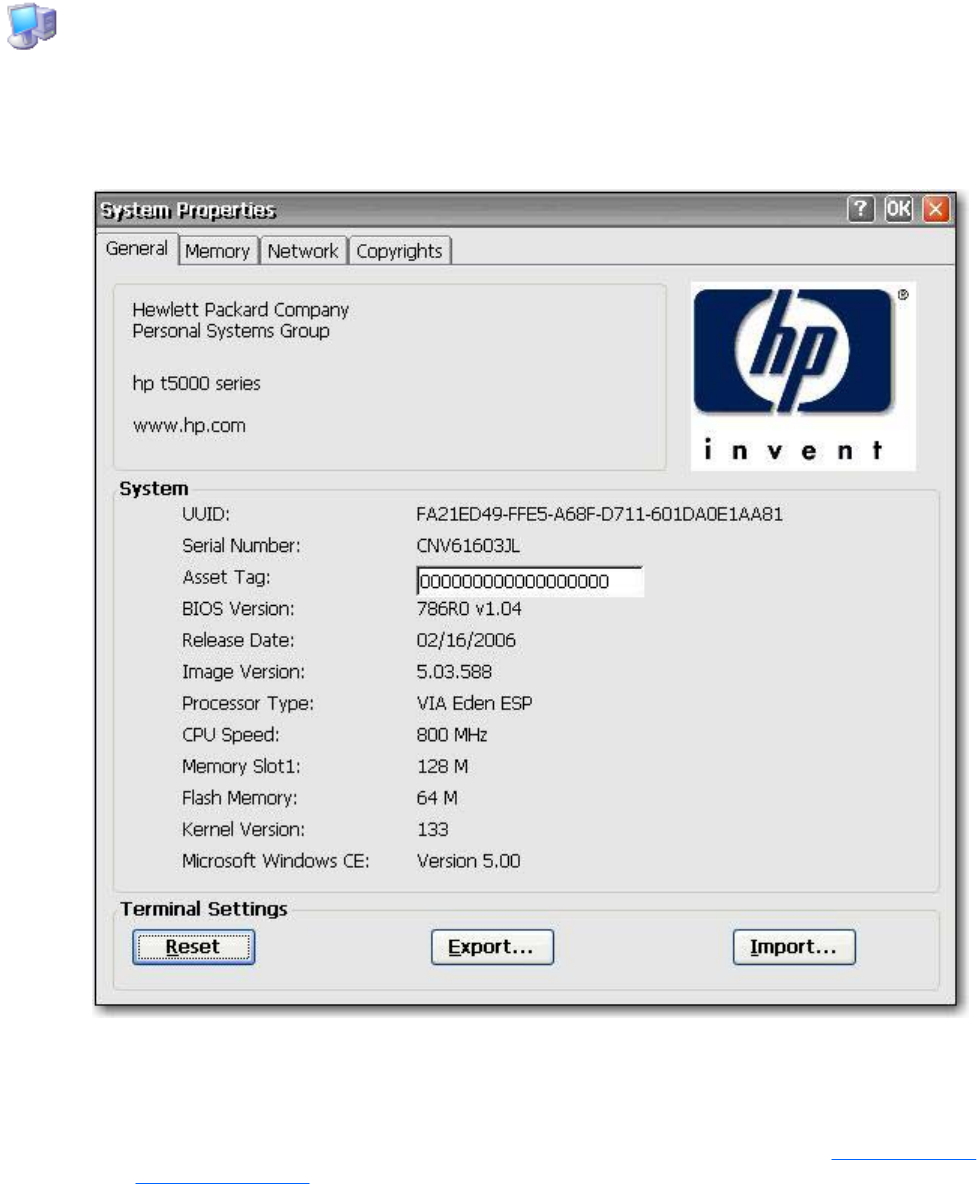
Task: Click image version value 5.03.588
Action: (x=454, y=672)
